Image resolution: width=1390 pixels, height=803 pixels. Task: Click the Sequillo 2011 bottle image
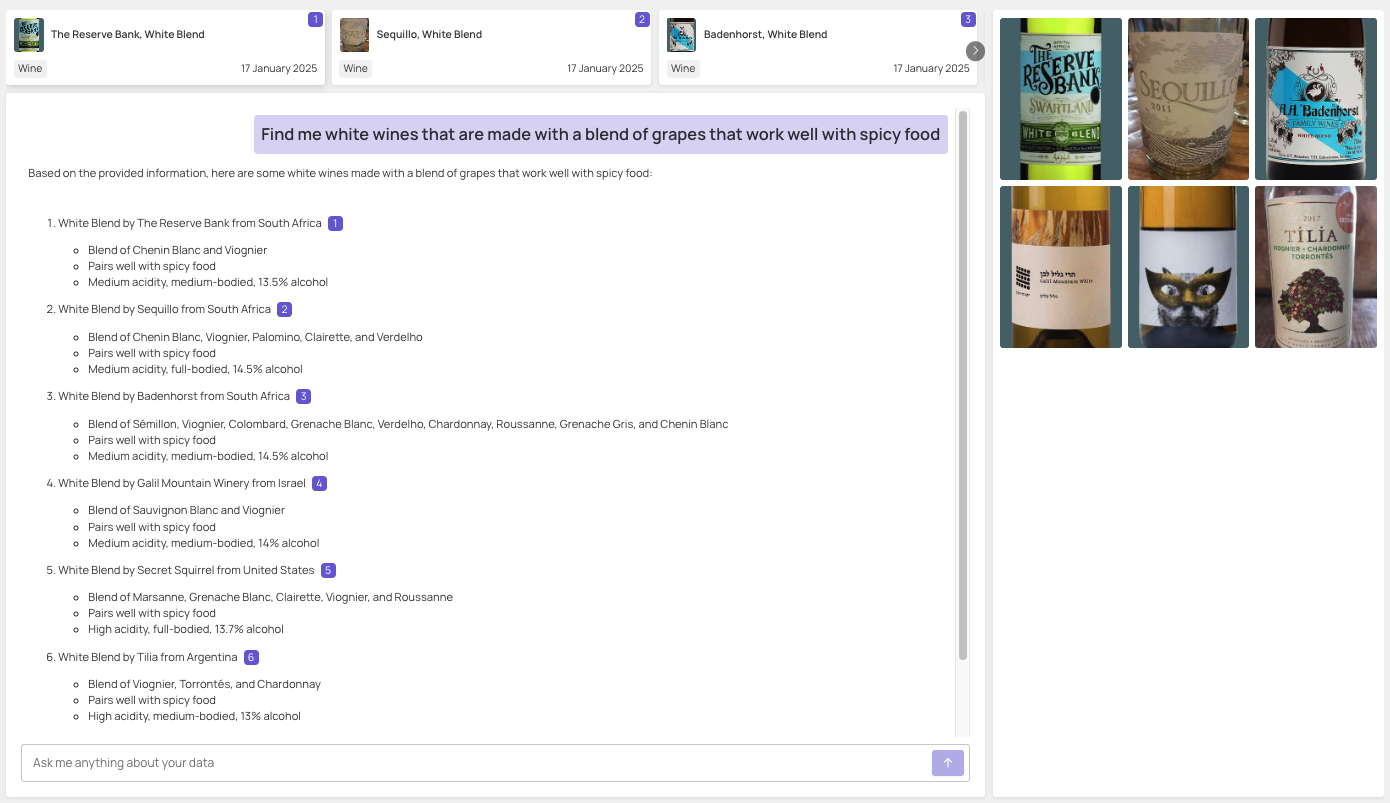click(1188, 99)
